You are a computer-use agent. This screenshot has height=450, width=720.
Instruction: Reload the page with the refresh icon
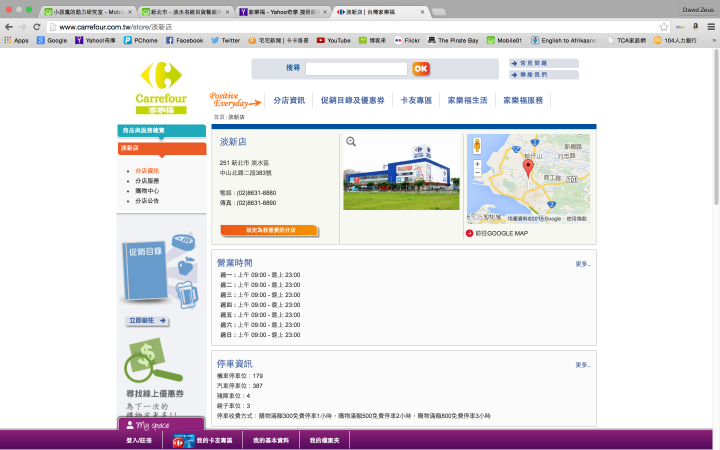click(x=37, y=27)
